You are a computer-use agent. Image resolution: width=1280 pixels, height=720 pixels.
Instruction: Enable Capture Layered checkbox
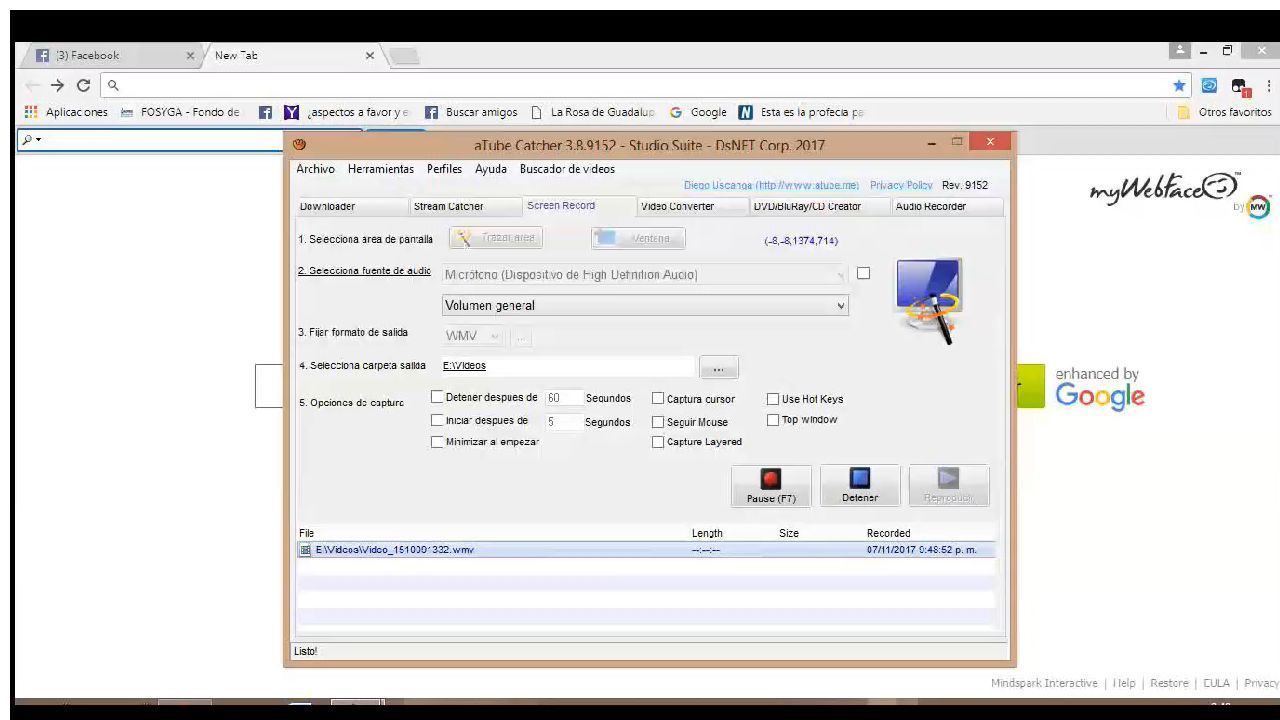click(658, 442)
